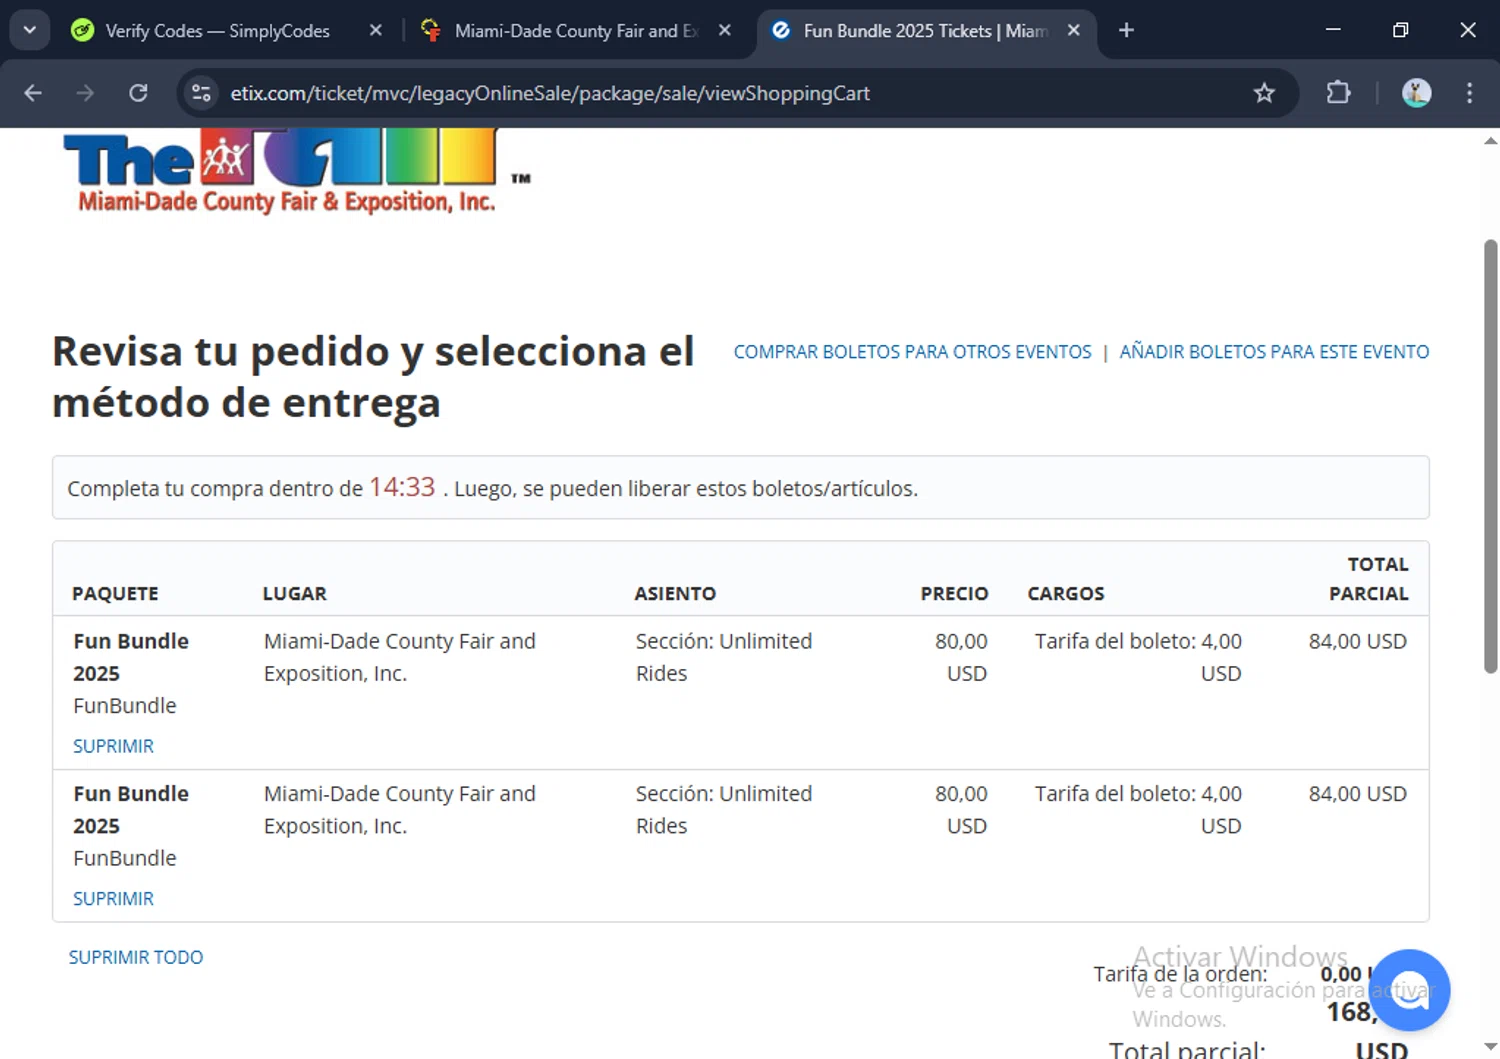View site information icon in address bar
Image resolution: width=1500 pixels, height=1059 pixels.
[201, 93]
